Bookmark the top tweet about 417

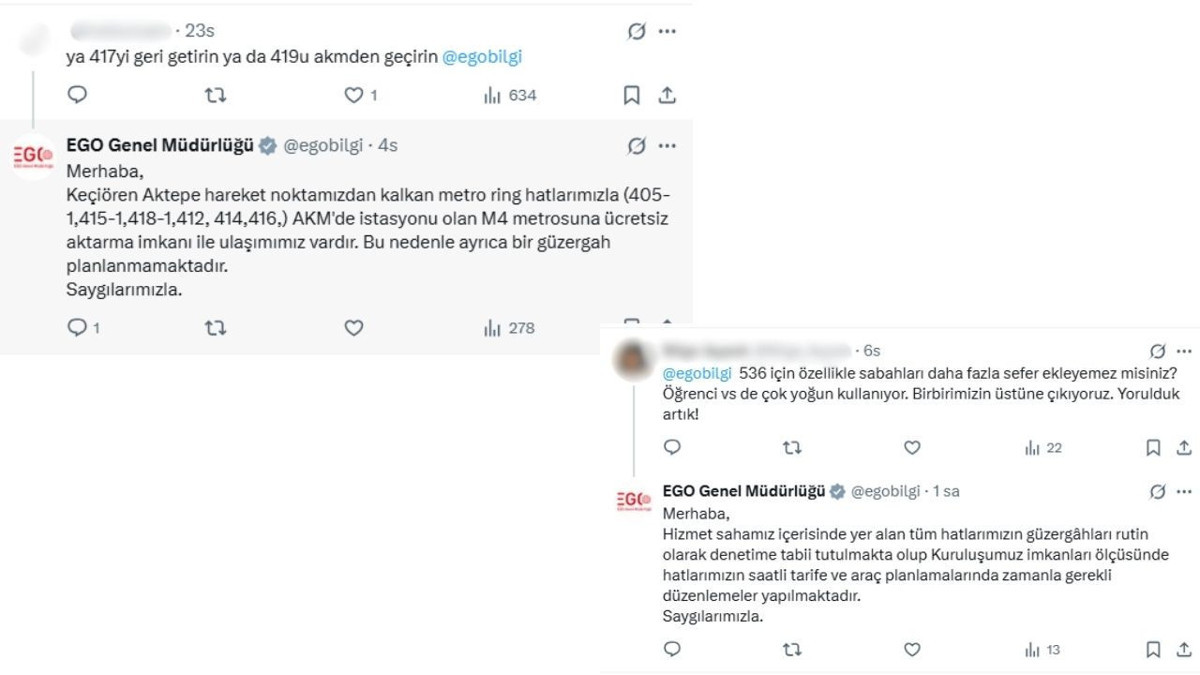[x=632, y=95]
